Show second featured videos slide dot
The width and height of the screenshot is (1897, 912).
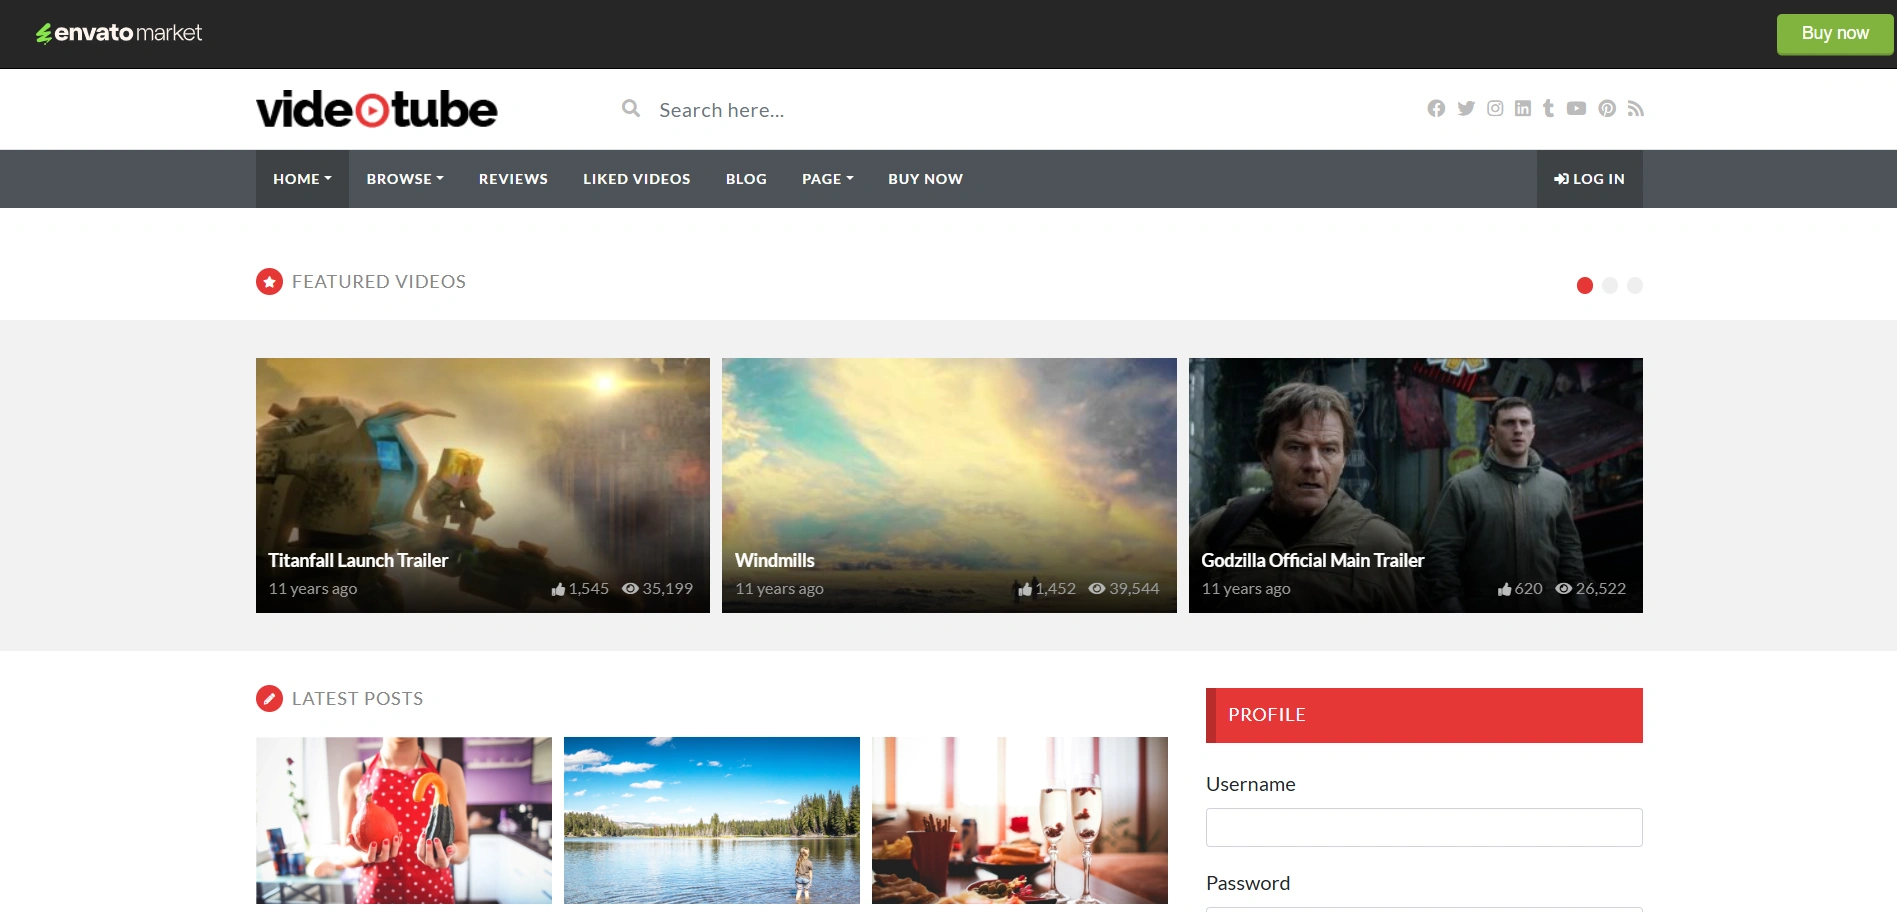pyautogui.click(x=1610, y=285)
